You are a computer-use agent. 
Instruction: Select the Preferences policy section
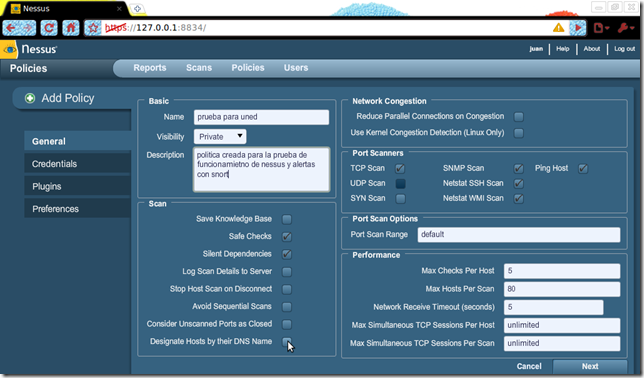tap(78, 209)
